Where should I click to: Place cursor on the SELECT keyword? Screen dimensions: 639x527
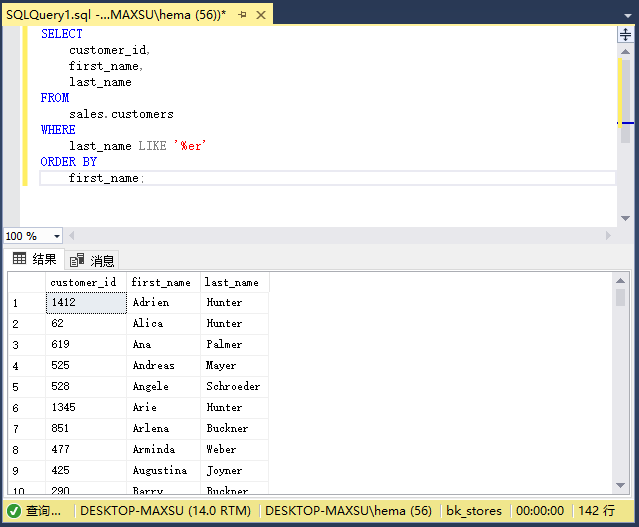(x=62, y=34)
